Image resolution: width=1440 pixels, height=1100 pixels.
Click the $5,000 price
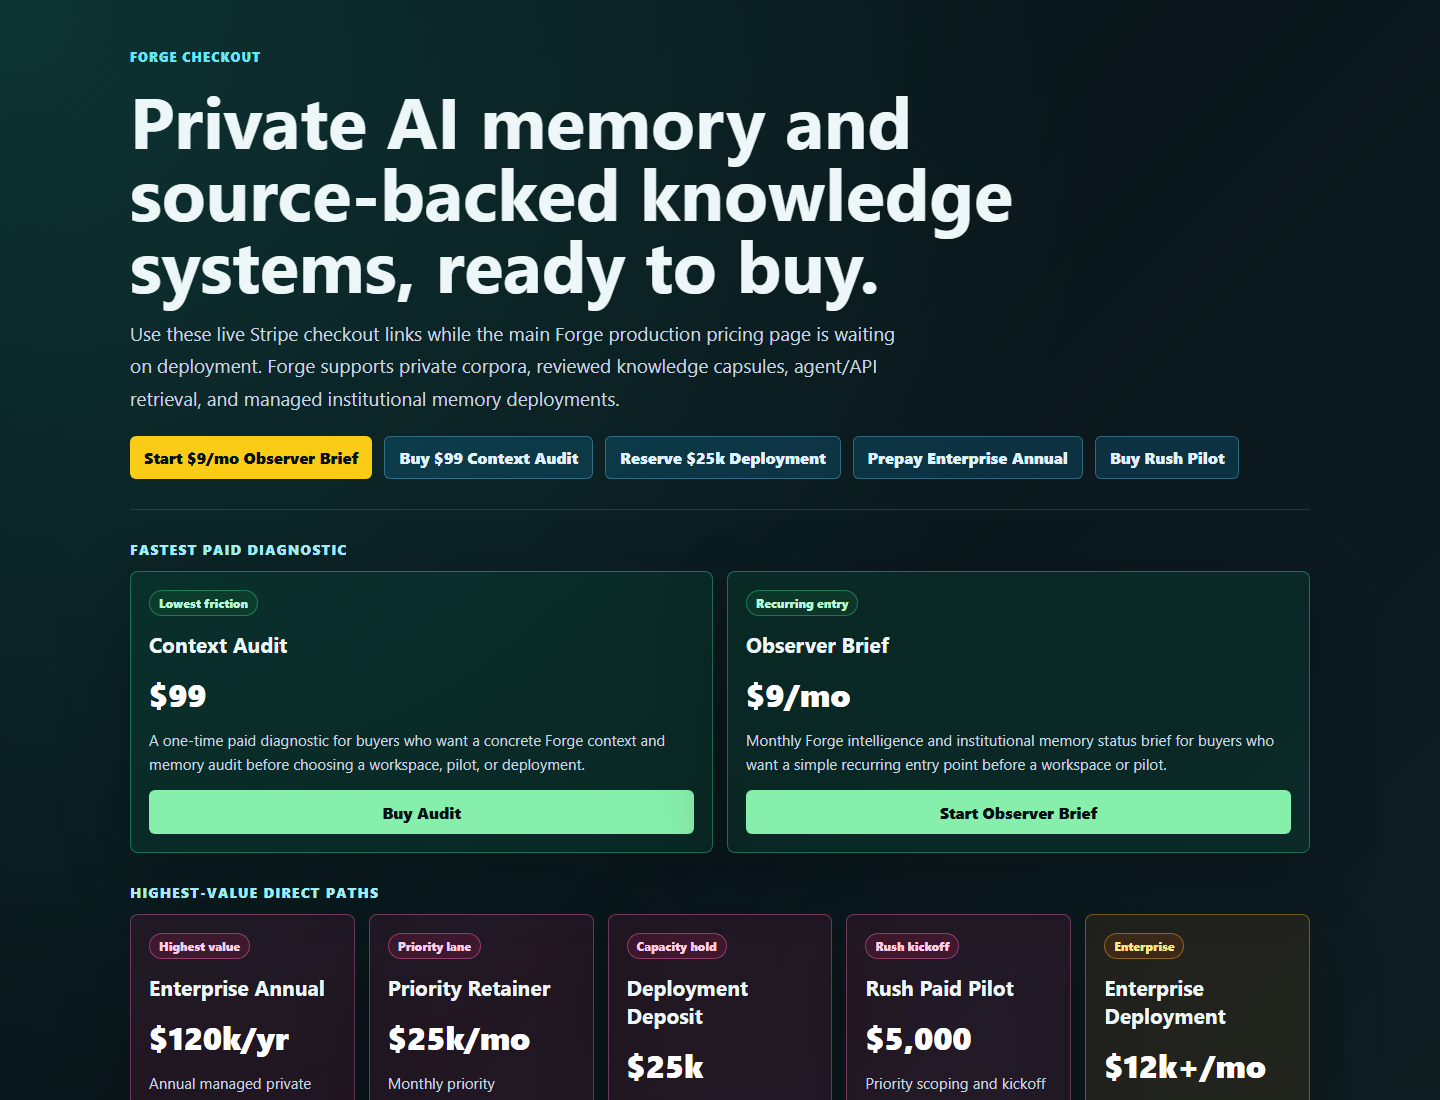(x=918, y=1039)
